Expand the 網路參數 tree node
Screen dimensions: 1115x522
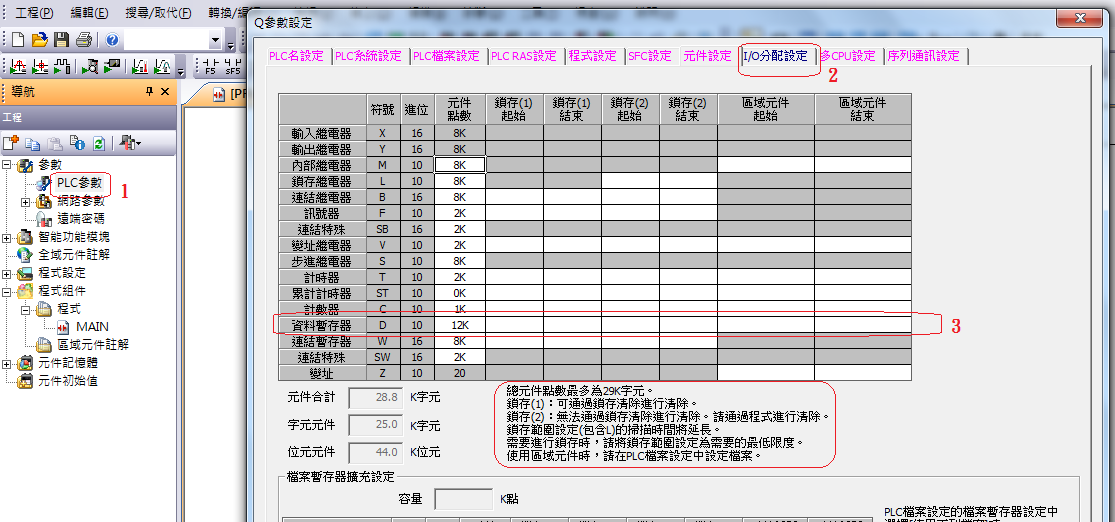click(25, 201)
